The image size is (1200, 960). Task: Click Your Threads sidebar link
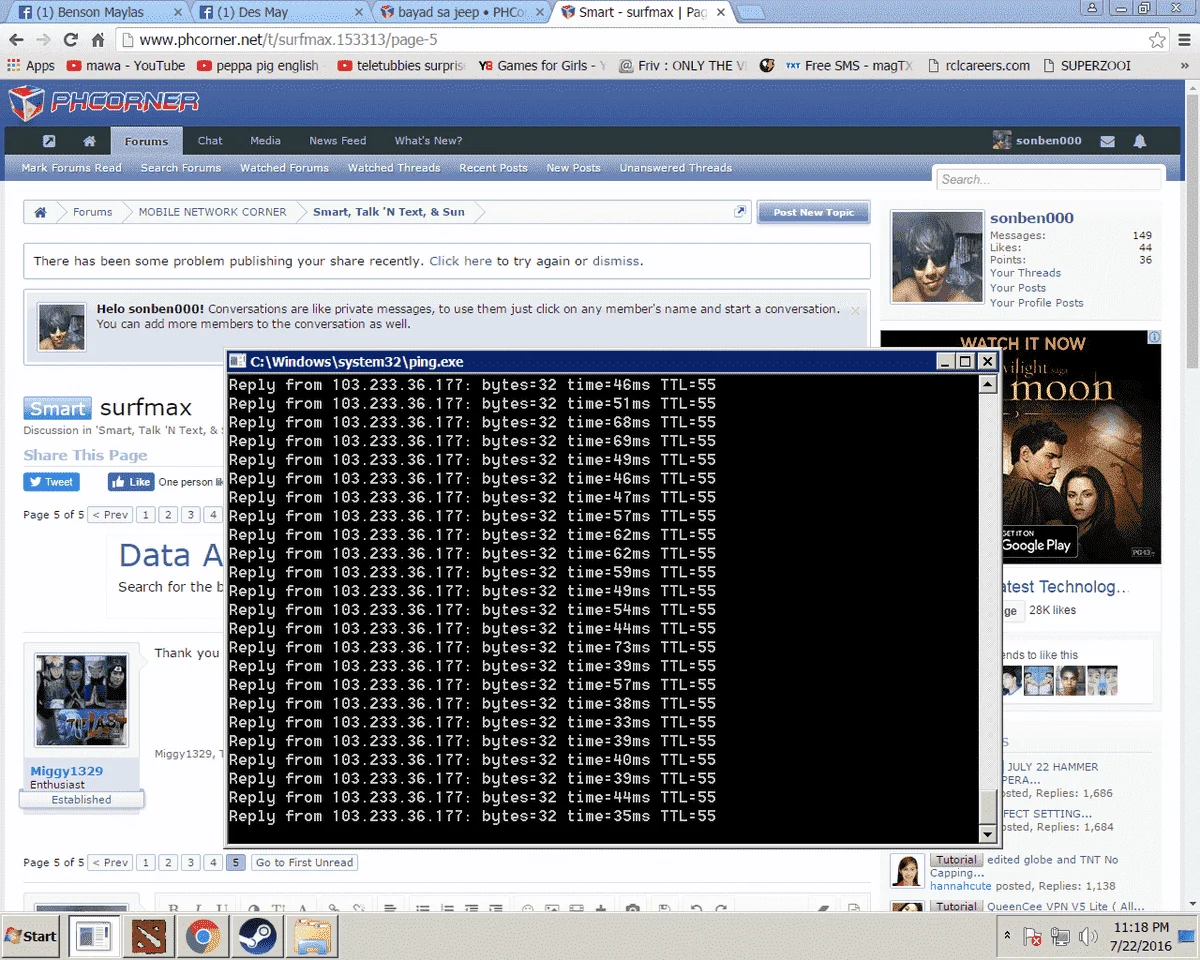(1025, 273)
